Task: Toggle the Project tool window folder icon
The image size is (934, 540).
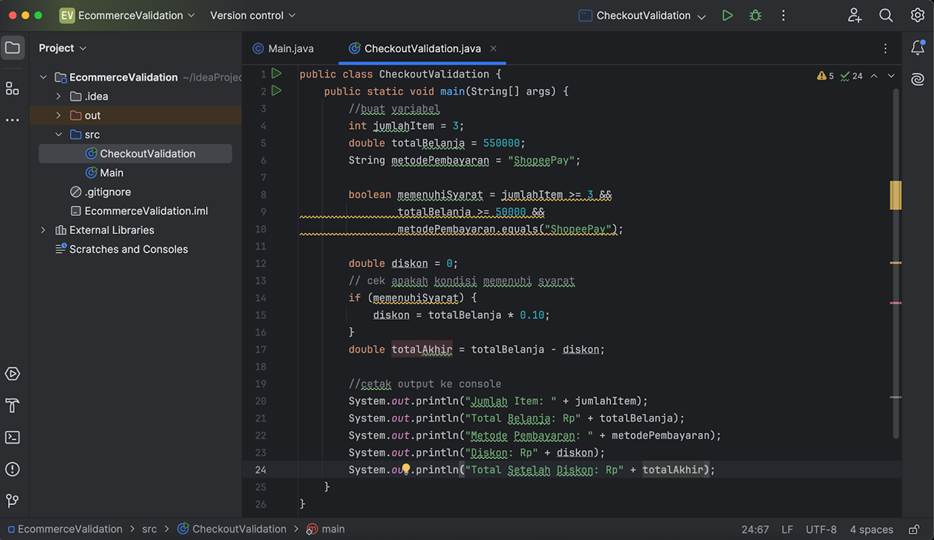Action: [x=13, y=48]
